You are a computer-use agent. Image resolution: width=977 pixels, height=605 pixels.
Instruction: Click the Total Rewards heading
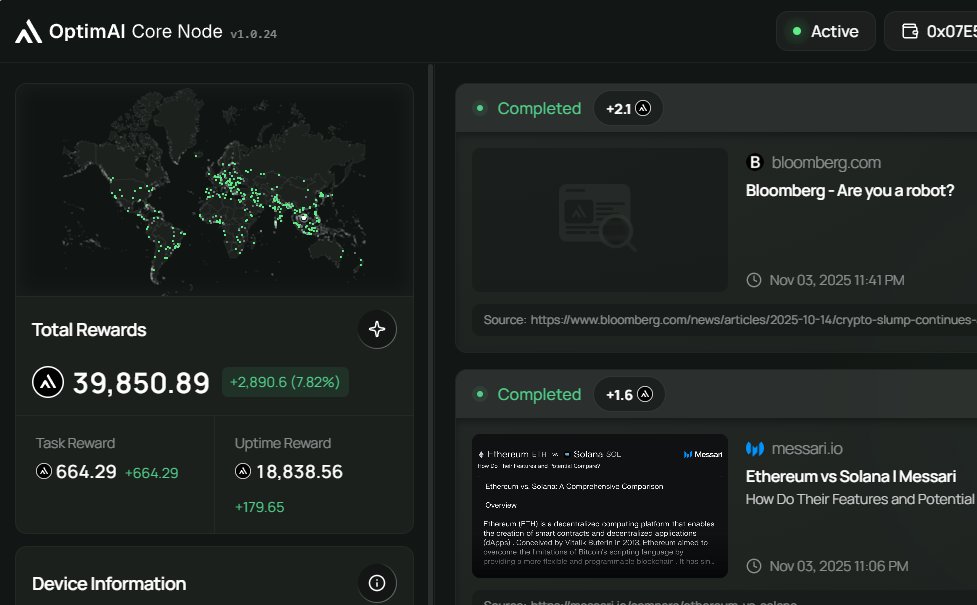(x=89, y=330)
